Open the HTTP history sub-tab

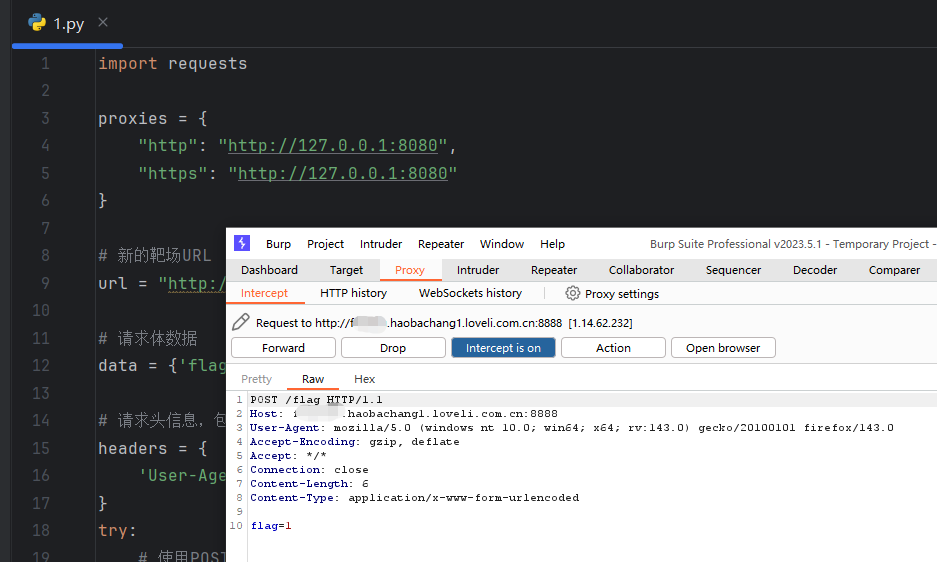(x=353, y=293)
